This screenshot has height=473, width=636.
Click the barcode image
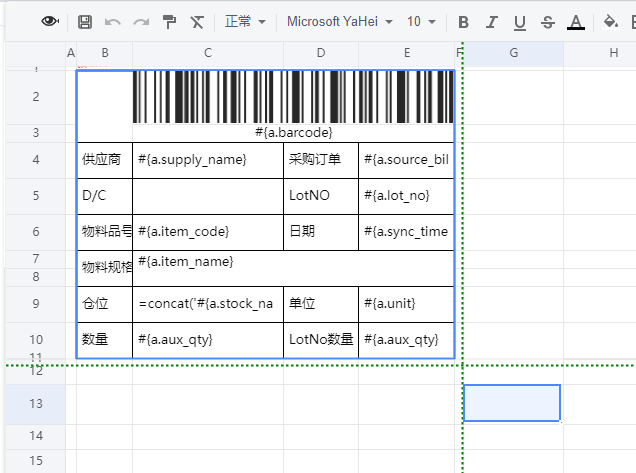tap(293, 97)
